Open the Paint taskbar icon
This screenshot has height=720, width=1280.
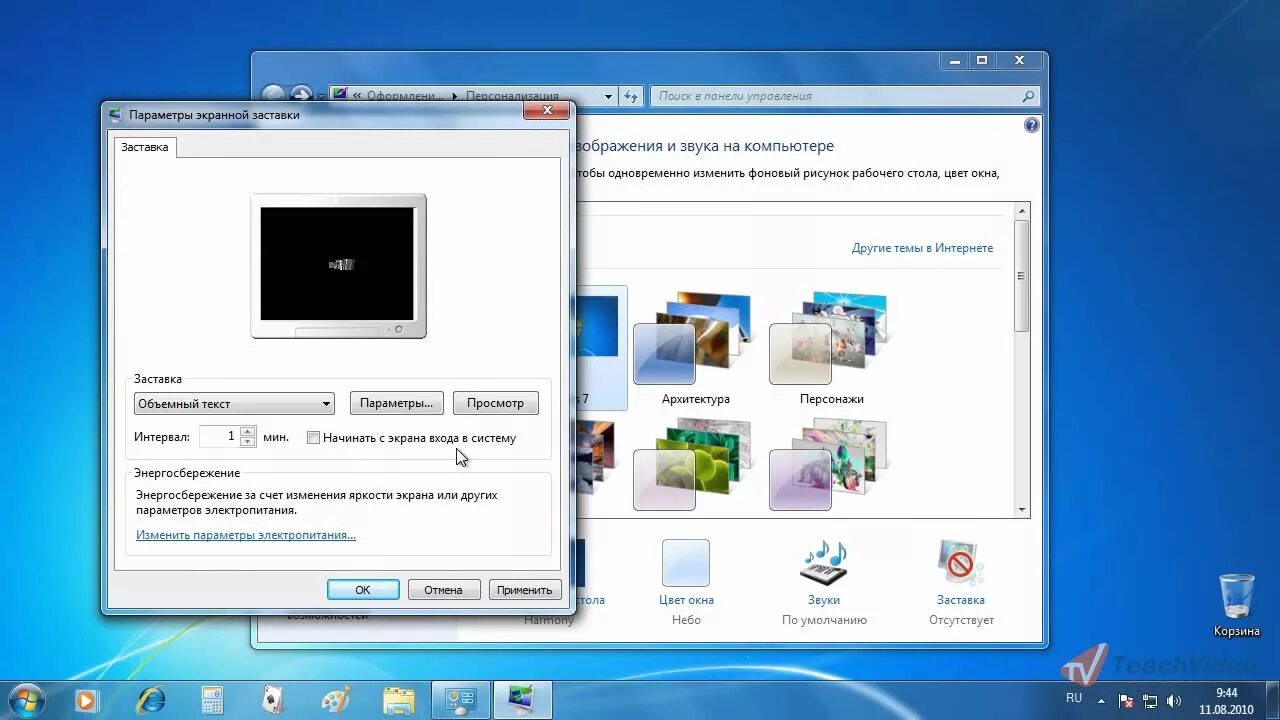[x=336, y=699]
